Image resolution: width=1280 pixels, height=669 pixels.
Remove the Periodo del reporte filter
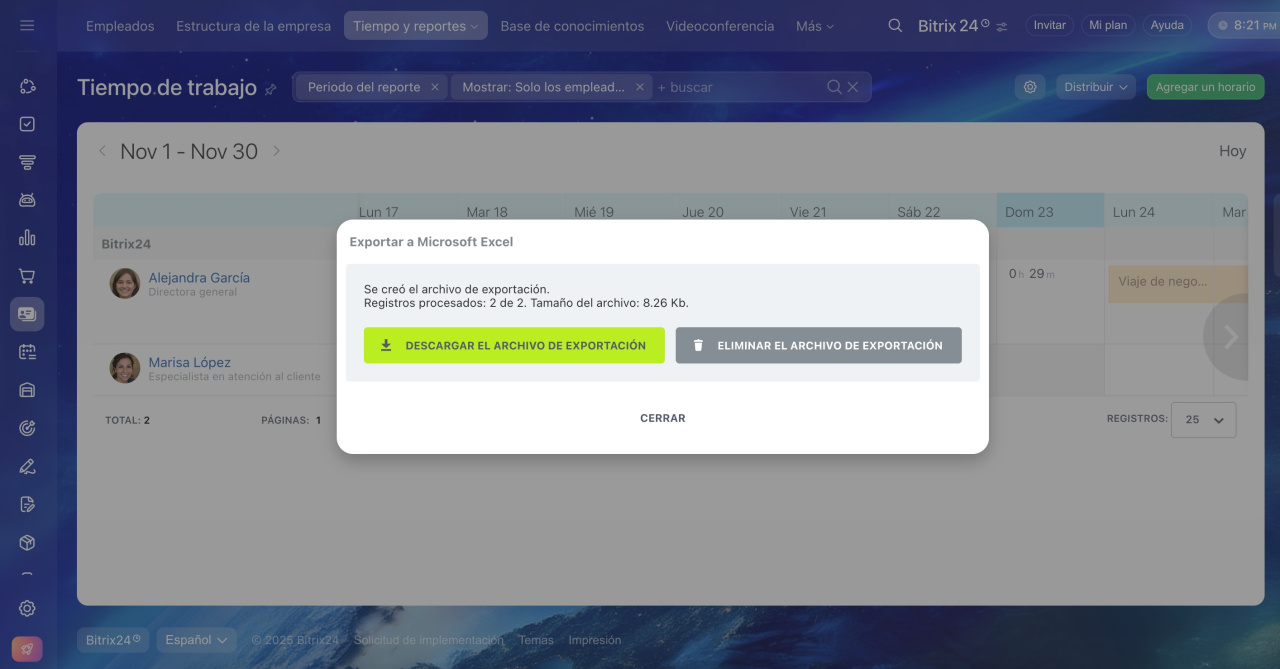click(x=434, y=87)
